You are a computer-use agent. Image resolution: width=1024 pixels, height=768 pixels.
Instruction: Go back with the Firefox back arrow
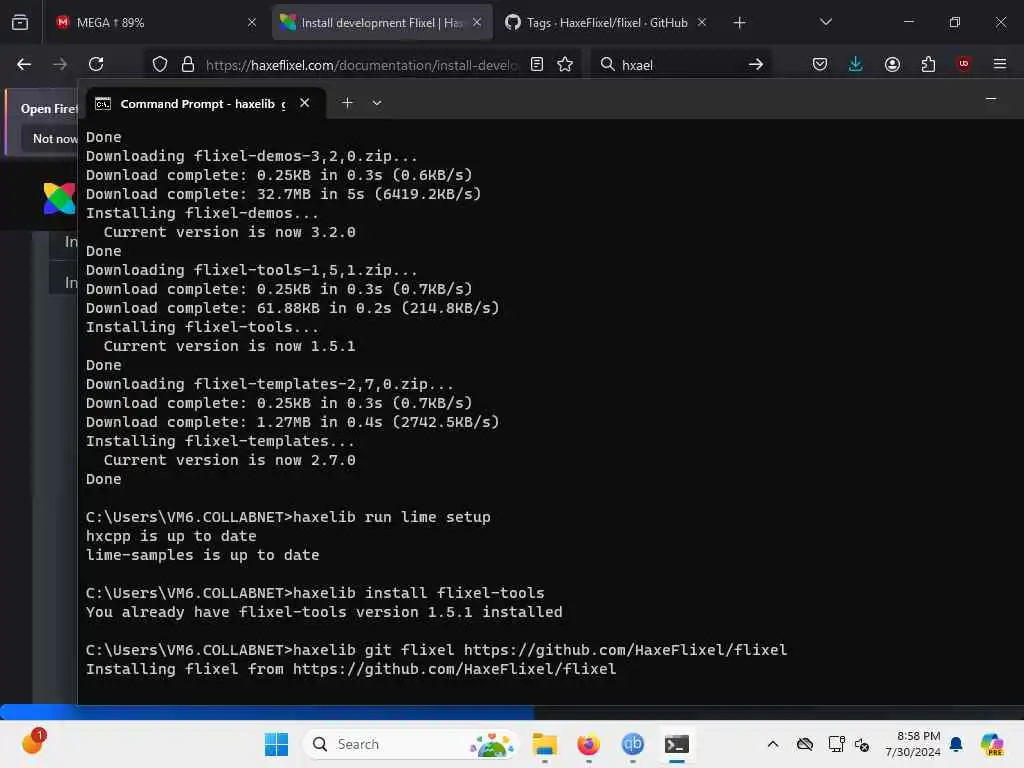(24, 64)
